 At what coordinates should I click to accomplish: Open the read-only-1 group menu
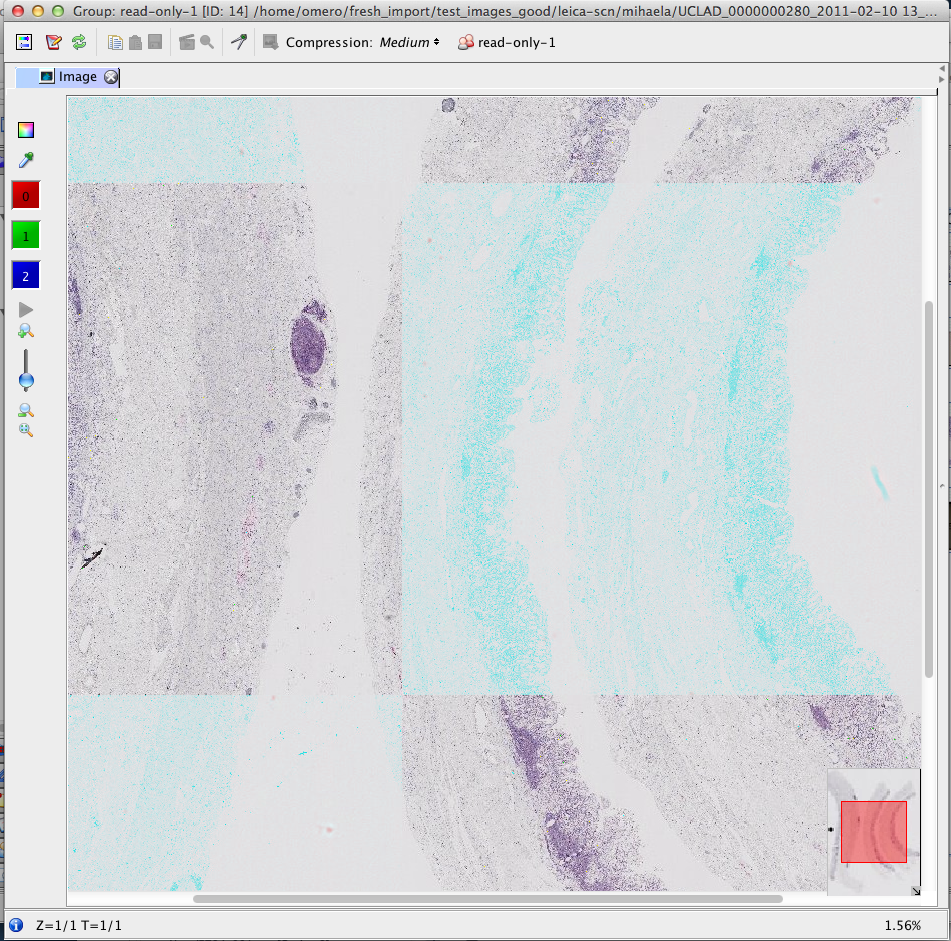506,43
